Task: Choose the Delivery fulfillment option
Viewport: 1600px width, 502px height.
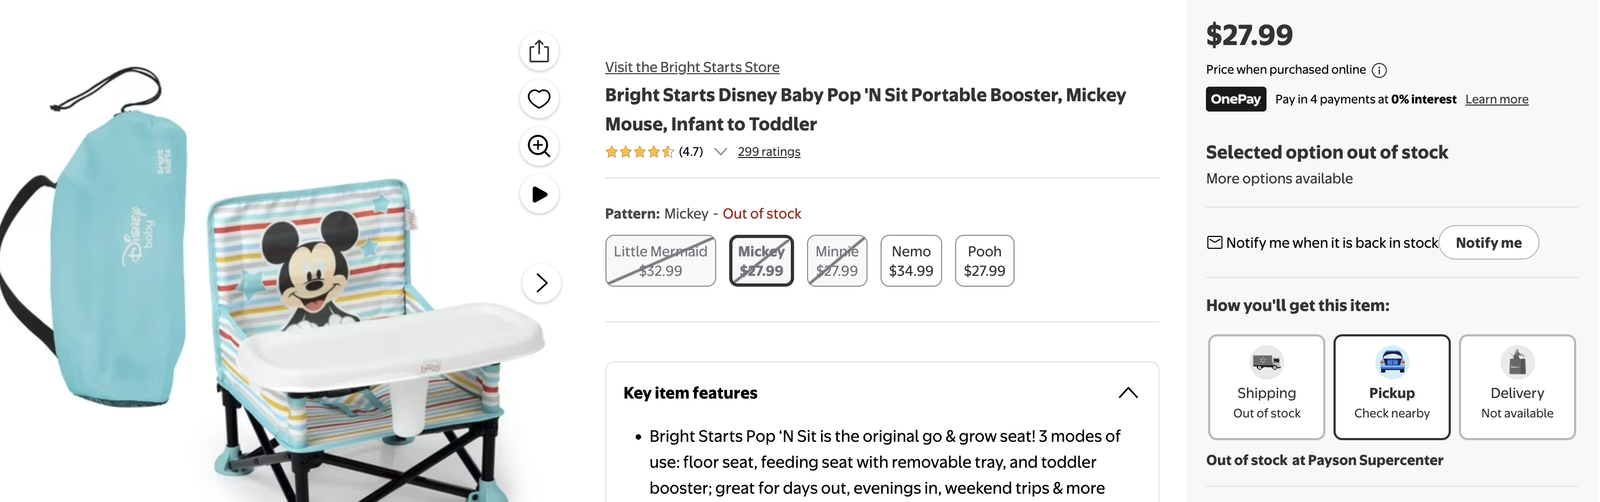Action: coord(1517,387)
